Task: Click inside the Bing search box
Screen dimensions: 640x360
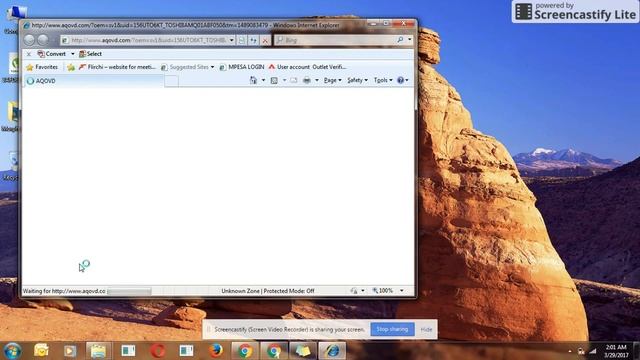Action: 337,40
